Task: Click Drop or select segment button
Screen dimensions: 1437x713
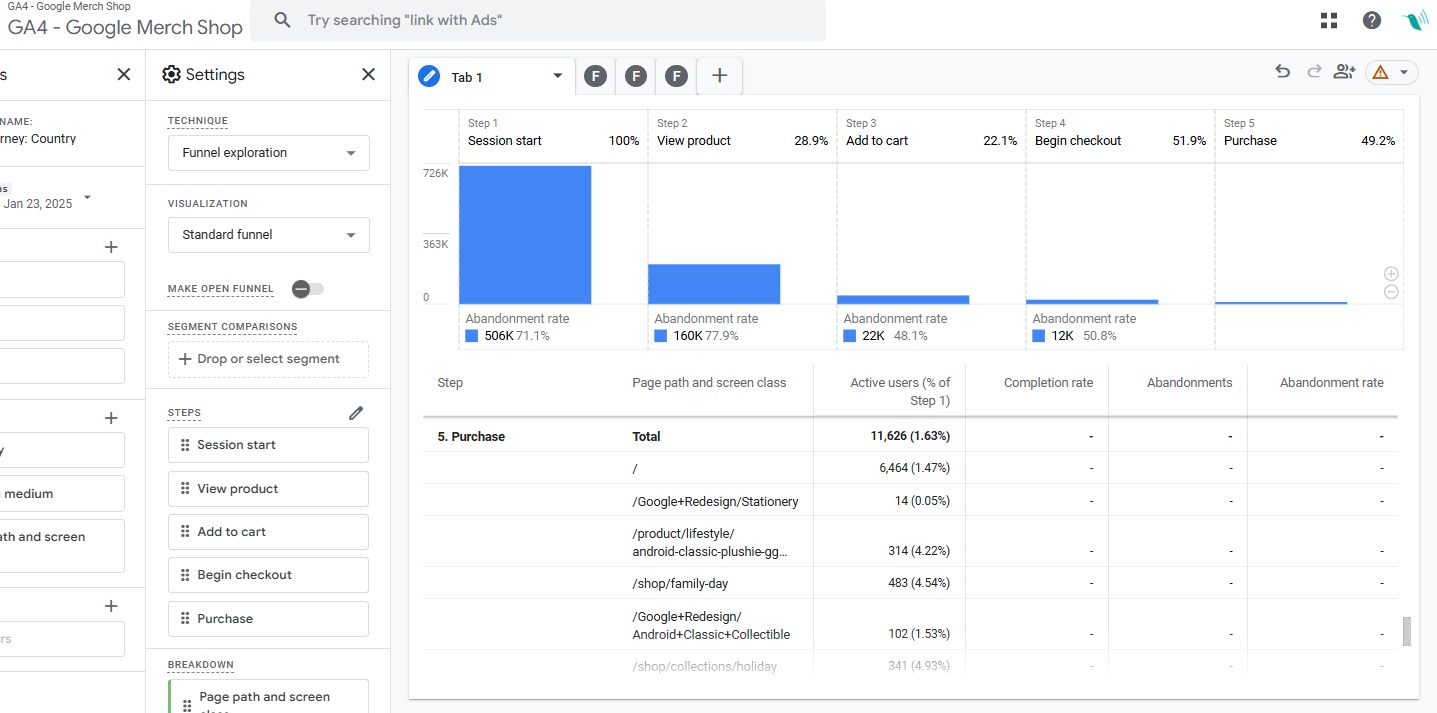Action: point(268,359)
